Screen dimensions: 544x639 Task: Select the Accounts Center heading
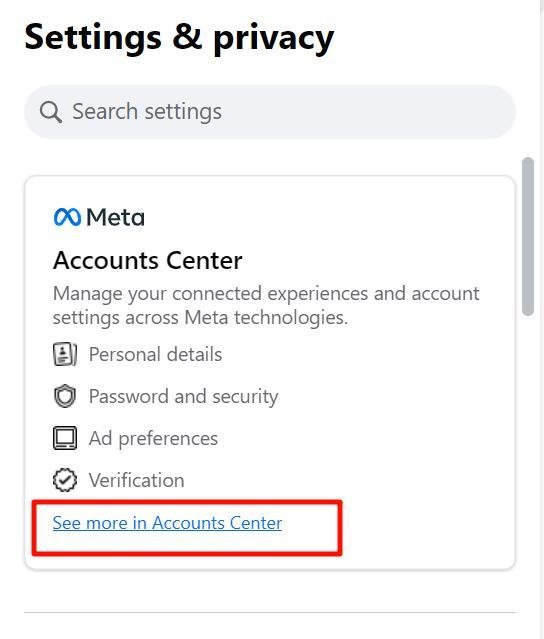coord(148,260)
